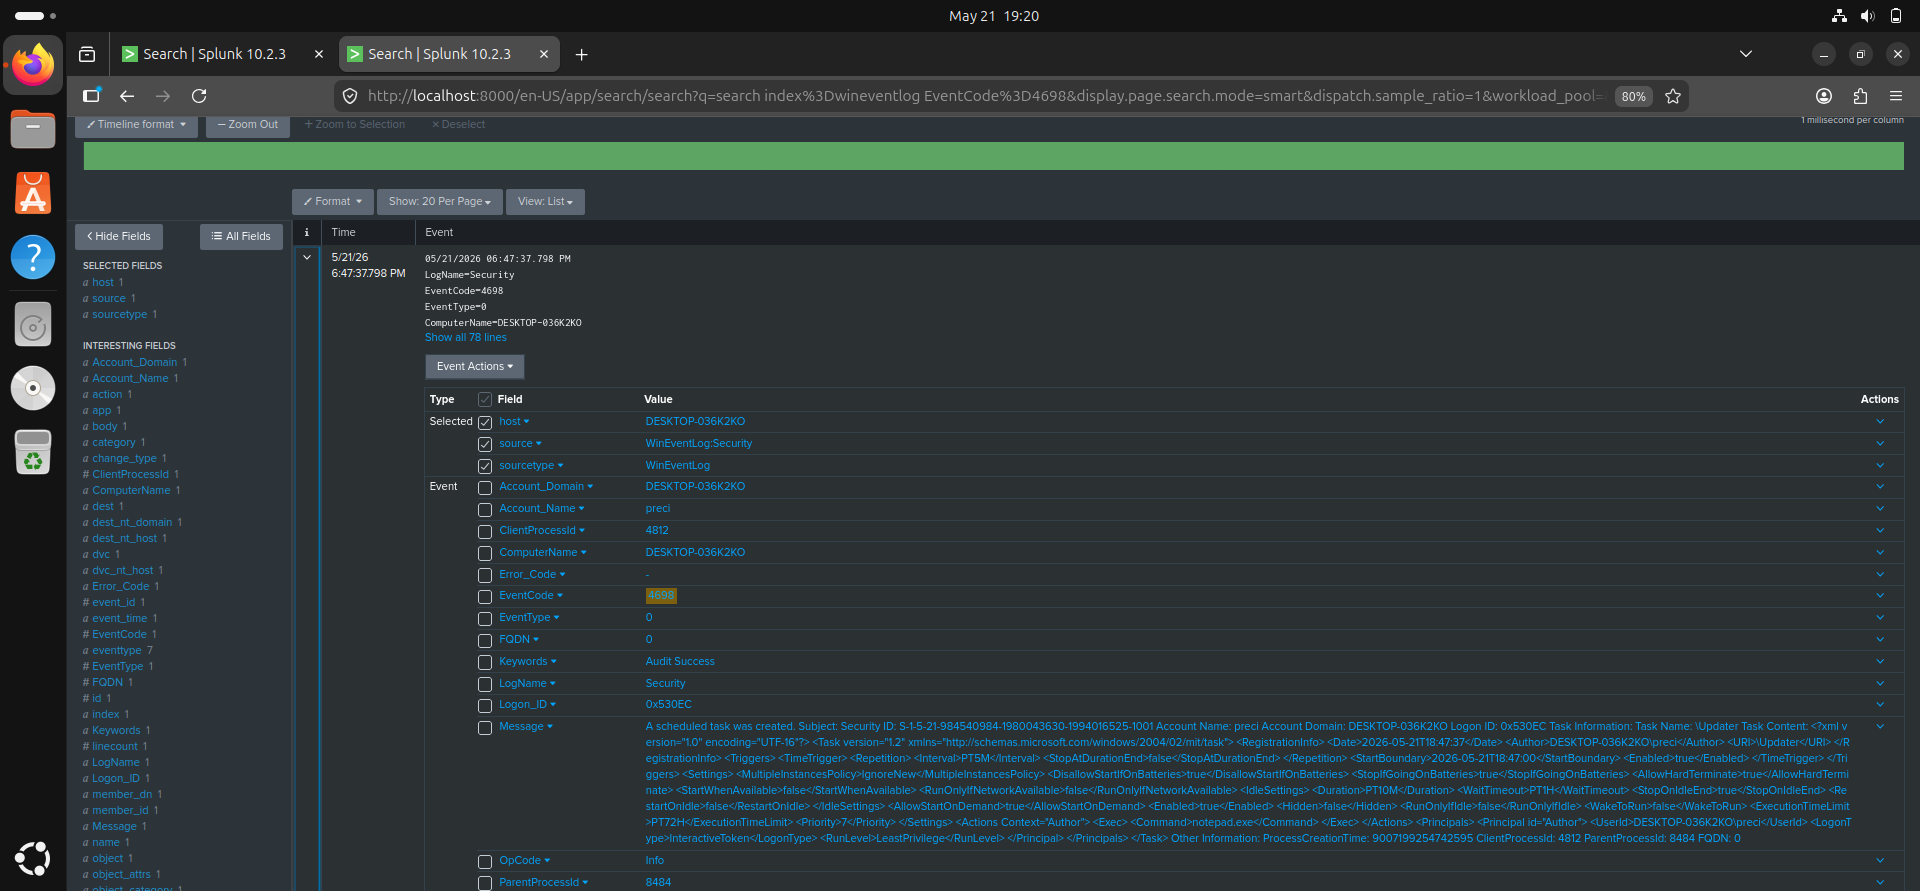The image size is (1920, 891).
Task: Open the Timeline format dropdown
Action: point(136,125)
